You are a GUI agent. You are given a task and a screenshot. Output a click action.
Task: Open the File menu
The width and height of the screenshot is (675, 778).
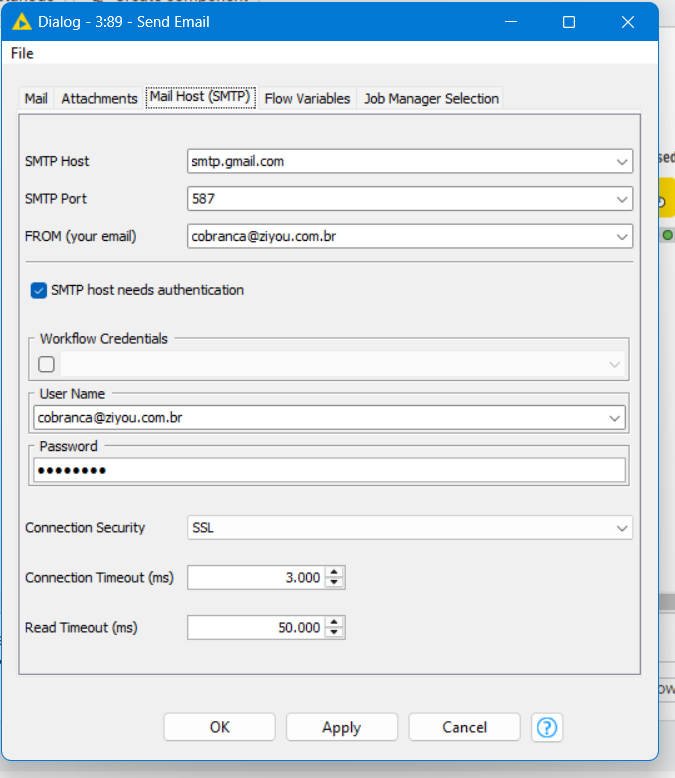click(x=22, y=53)
